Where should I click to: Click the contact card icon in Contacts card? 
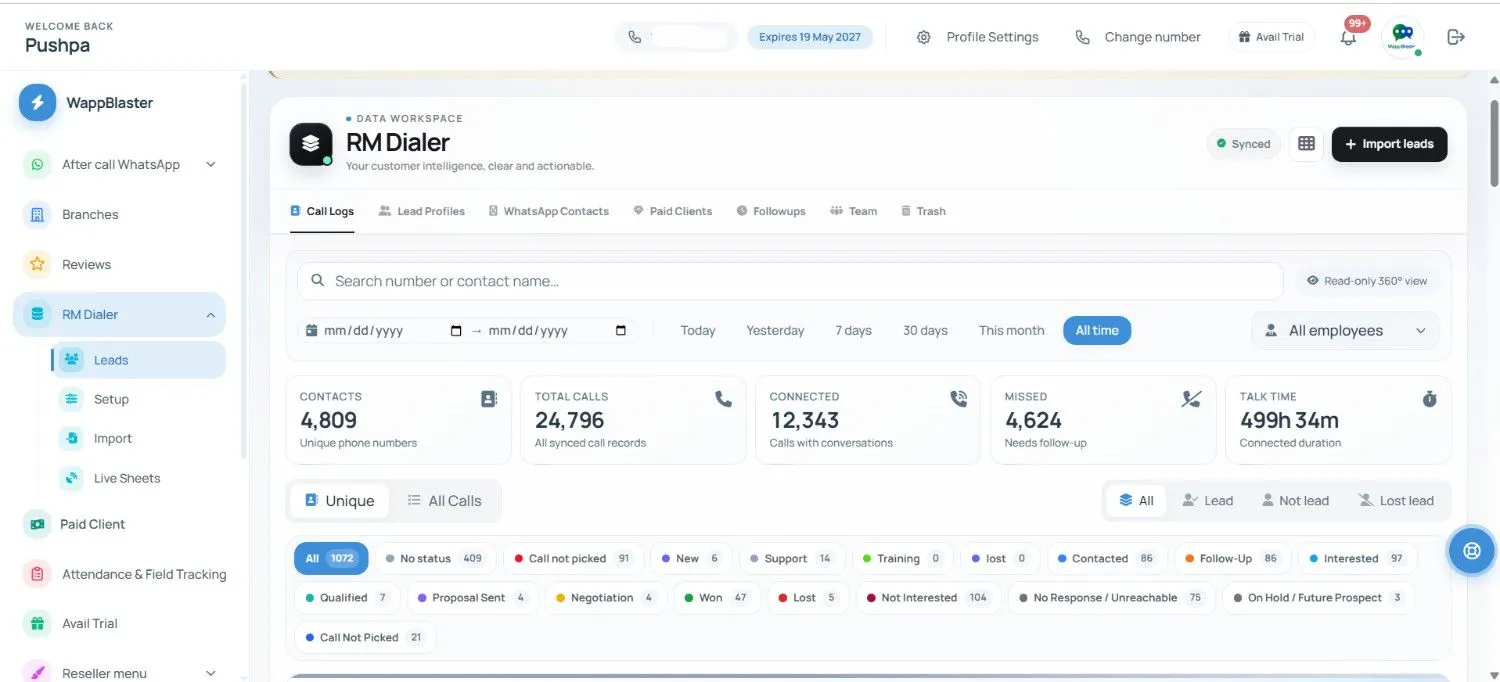coord(489,399)
